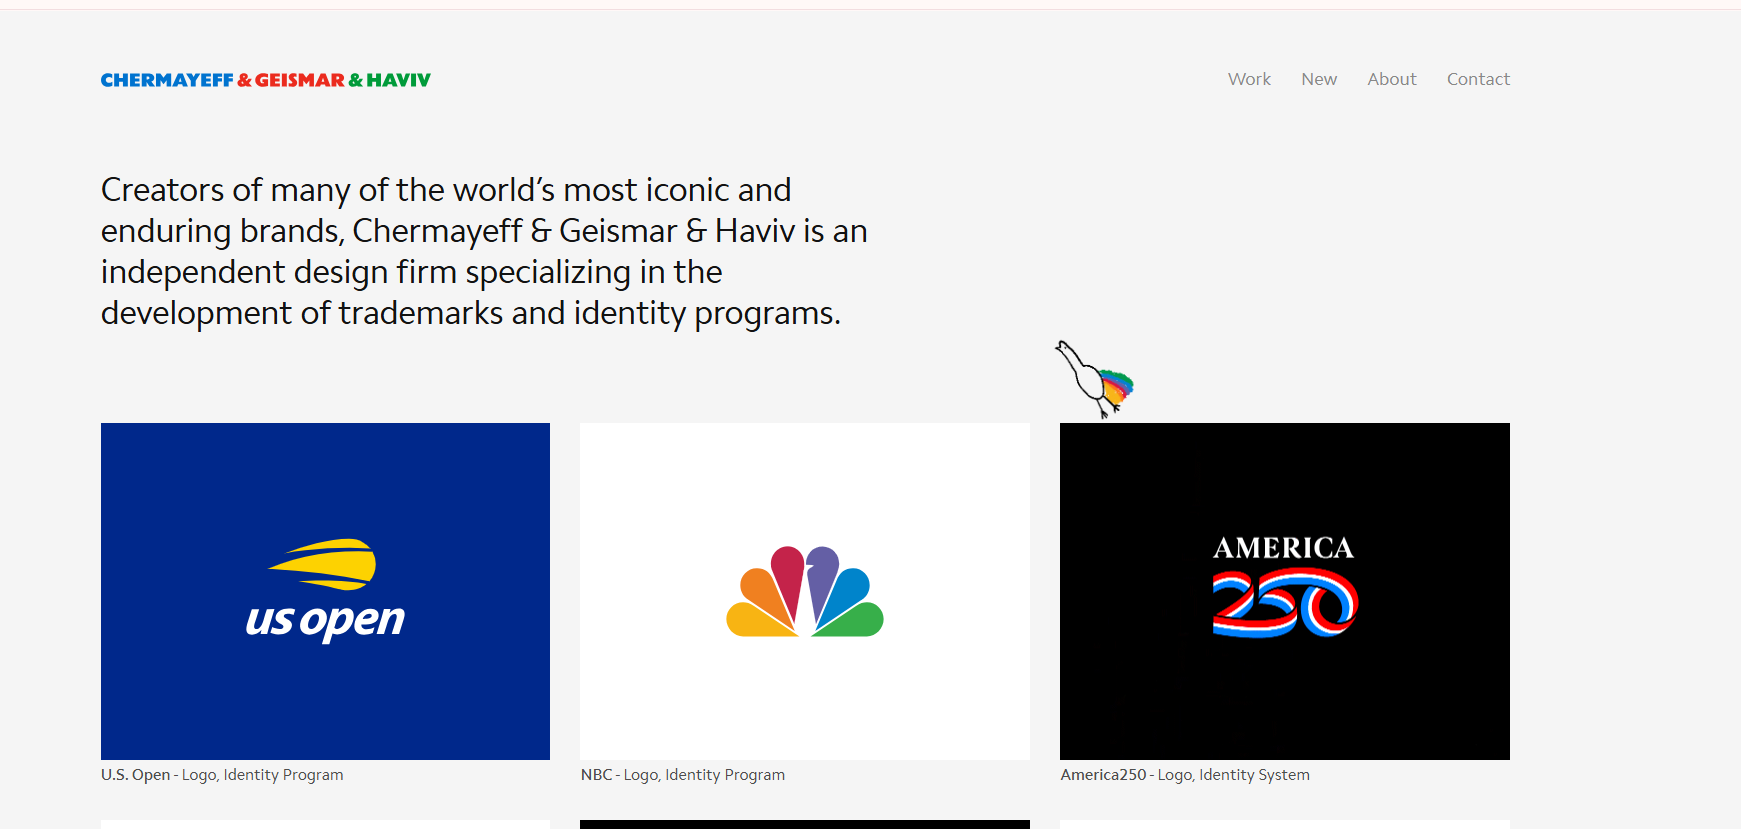Go to the New page

tap(1319, 79)
